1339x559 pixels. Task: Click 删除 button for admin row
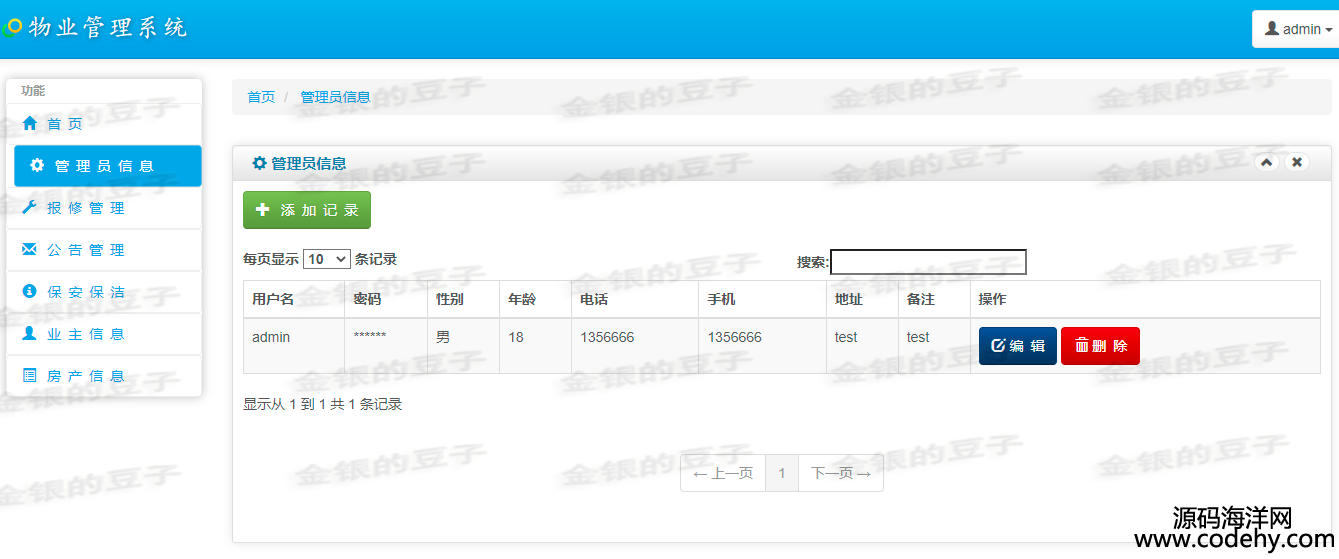click(x=1100, y=346)
